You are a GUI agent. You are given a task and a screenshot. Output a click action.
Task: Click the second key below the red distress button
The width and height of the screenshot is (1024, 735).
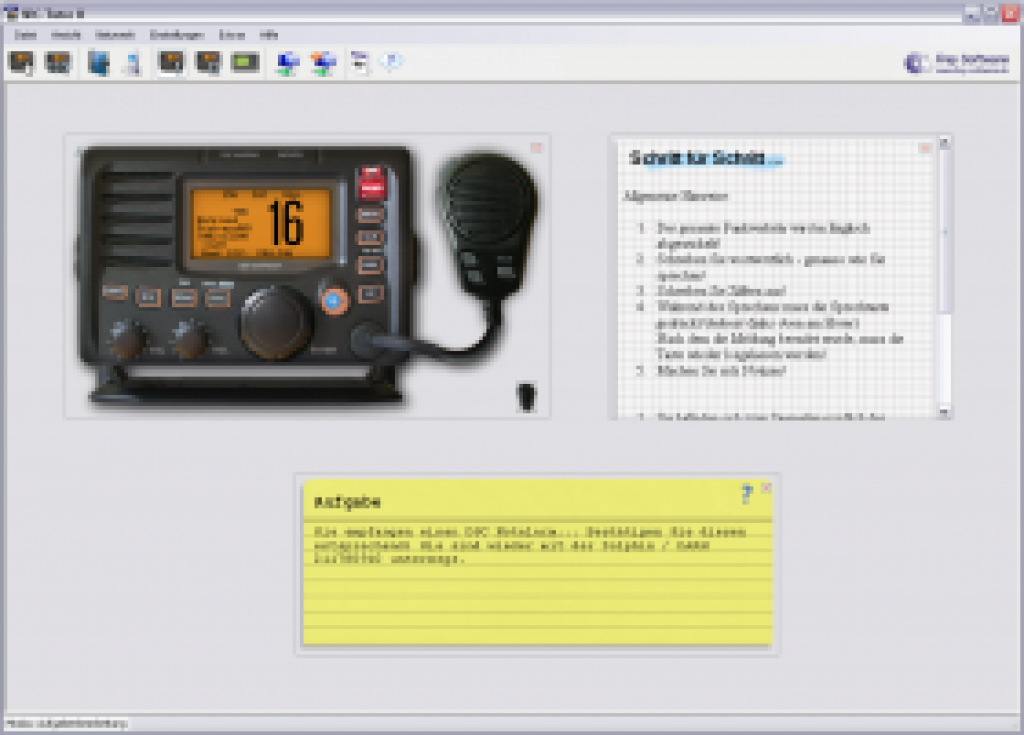point(370,238)
